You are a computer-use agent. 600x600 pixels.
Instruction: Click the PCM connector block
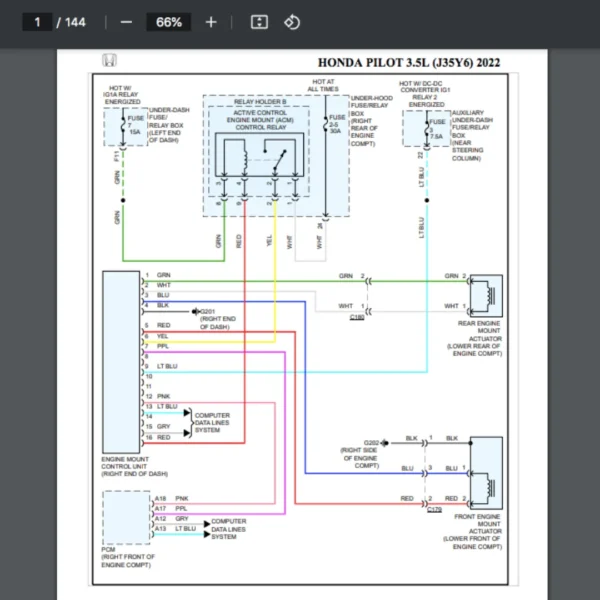125,516
